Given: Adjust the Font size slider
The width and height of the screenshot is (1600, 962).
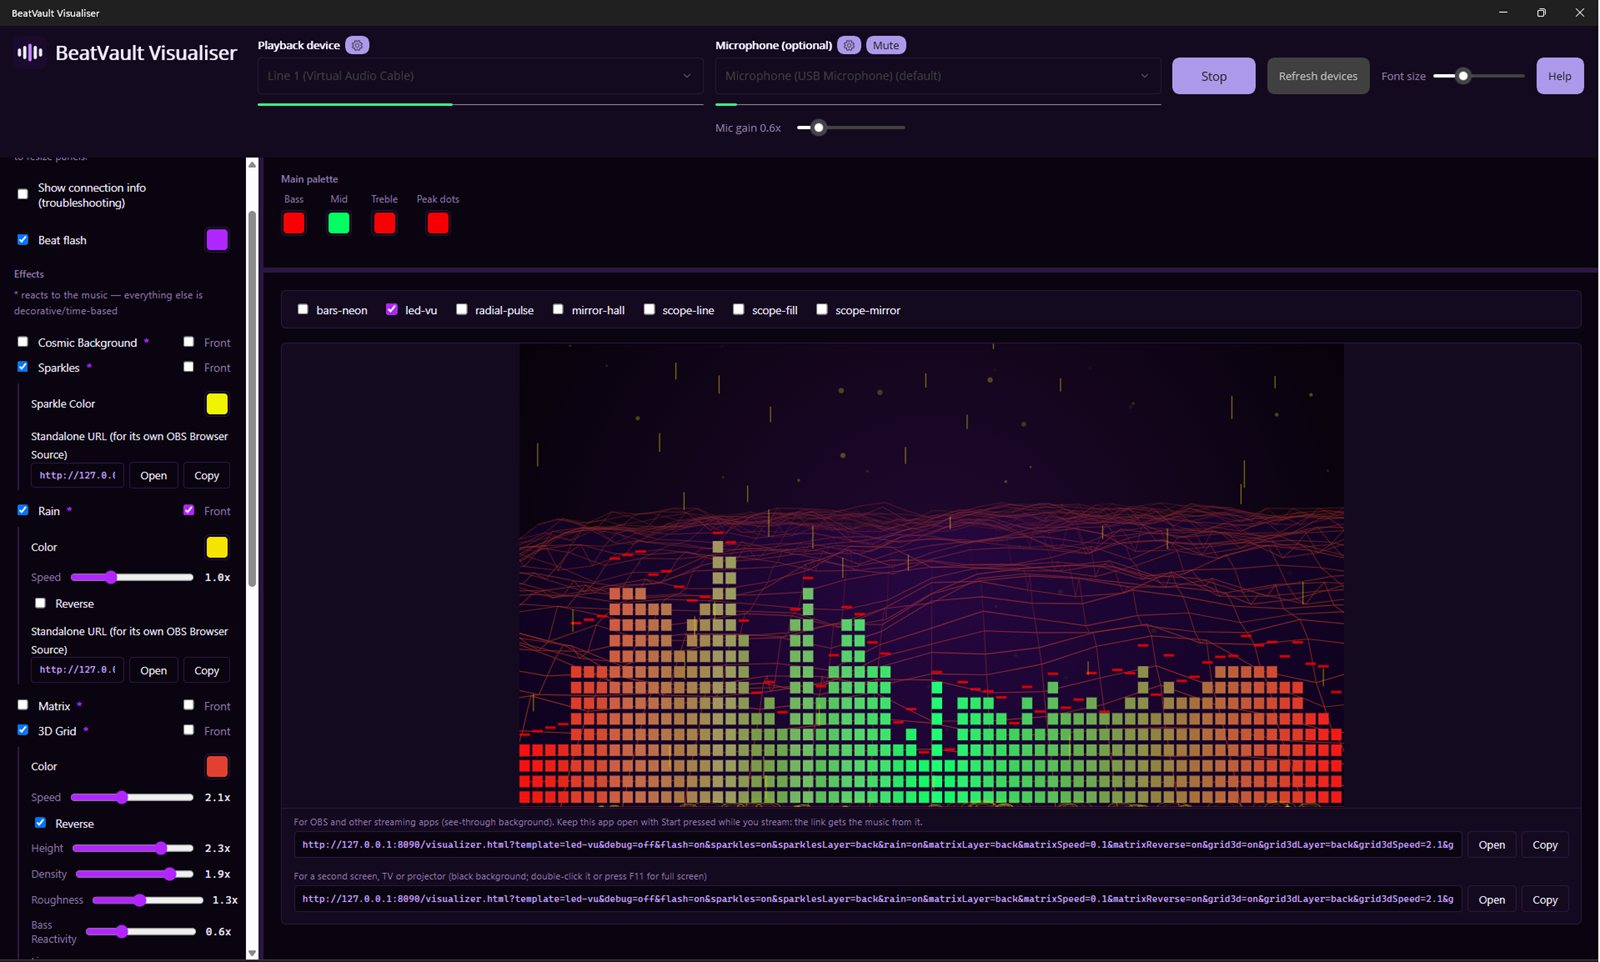Looking at the screenshot, I should (x=1479, y=76).
